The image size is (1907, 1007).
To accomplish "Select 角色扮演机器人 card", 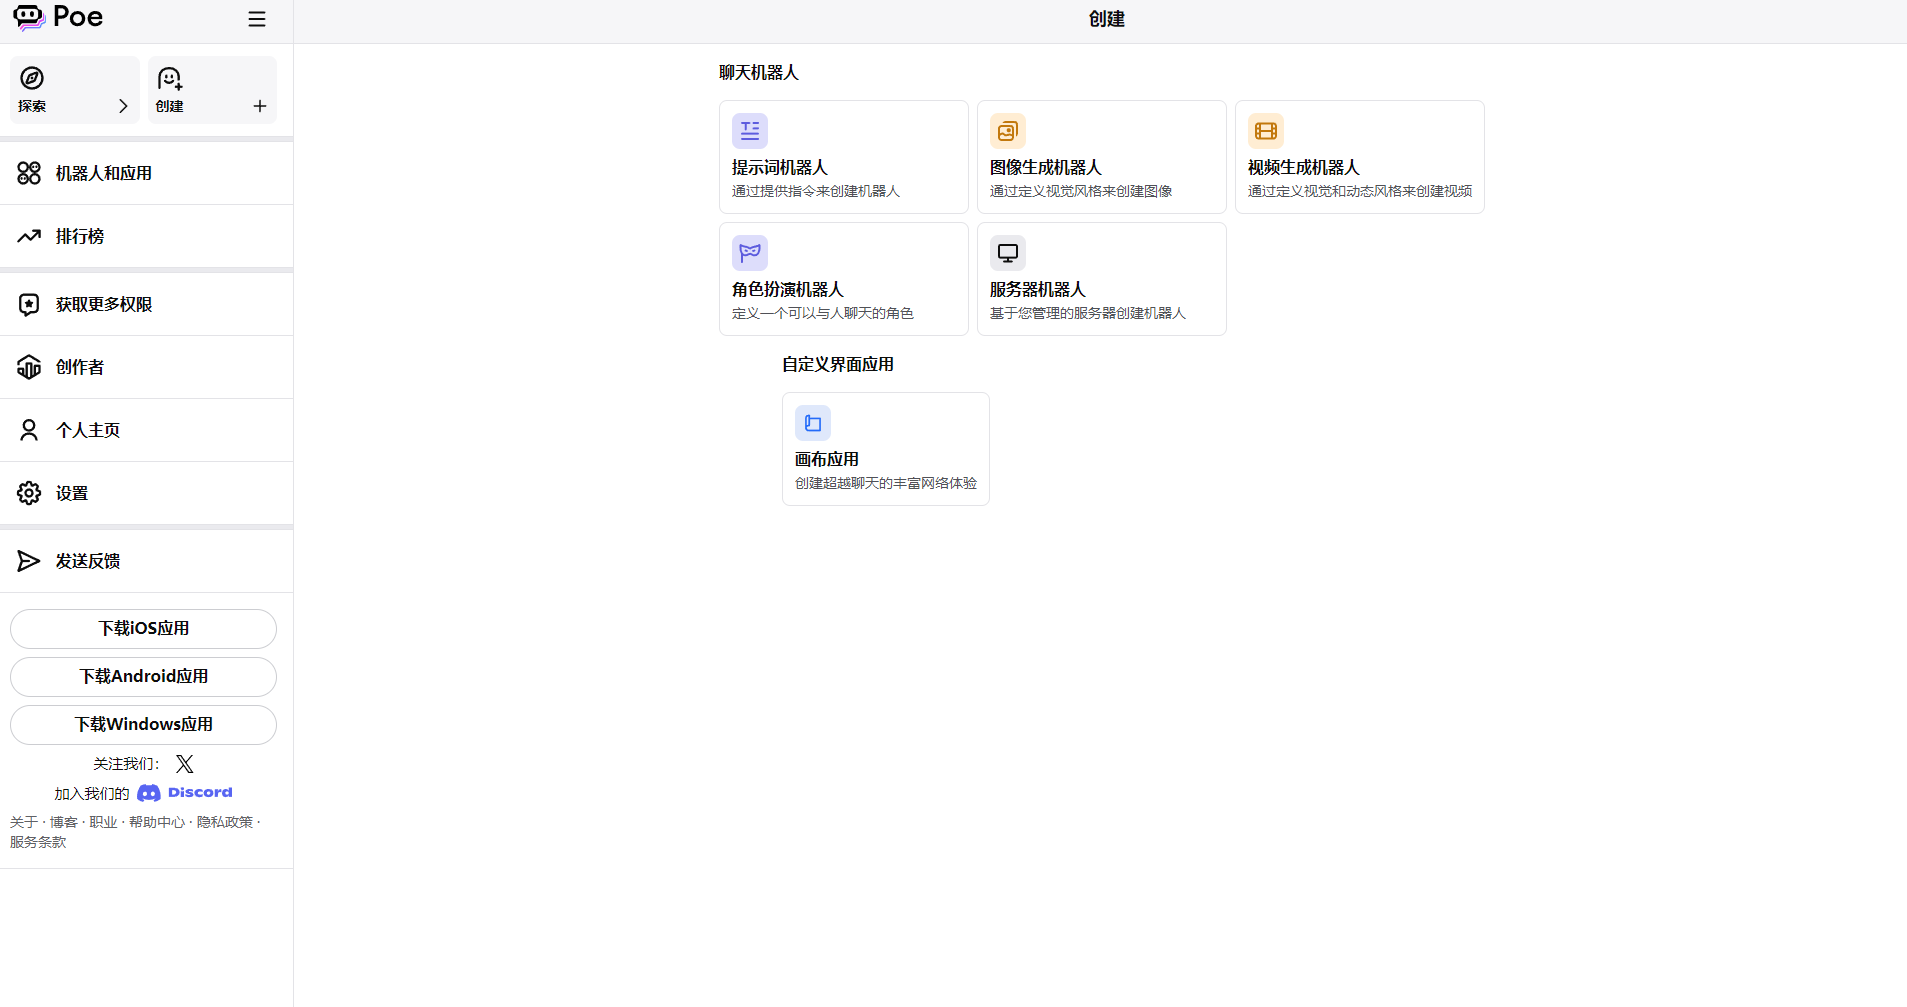I will pyautogui.click(x=843, y=278).
